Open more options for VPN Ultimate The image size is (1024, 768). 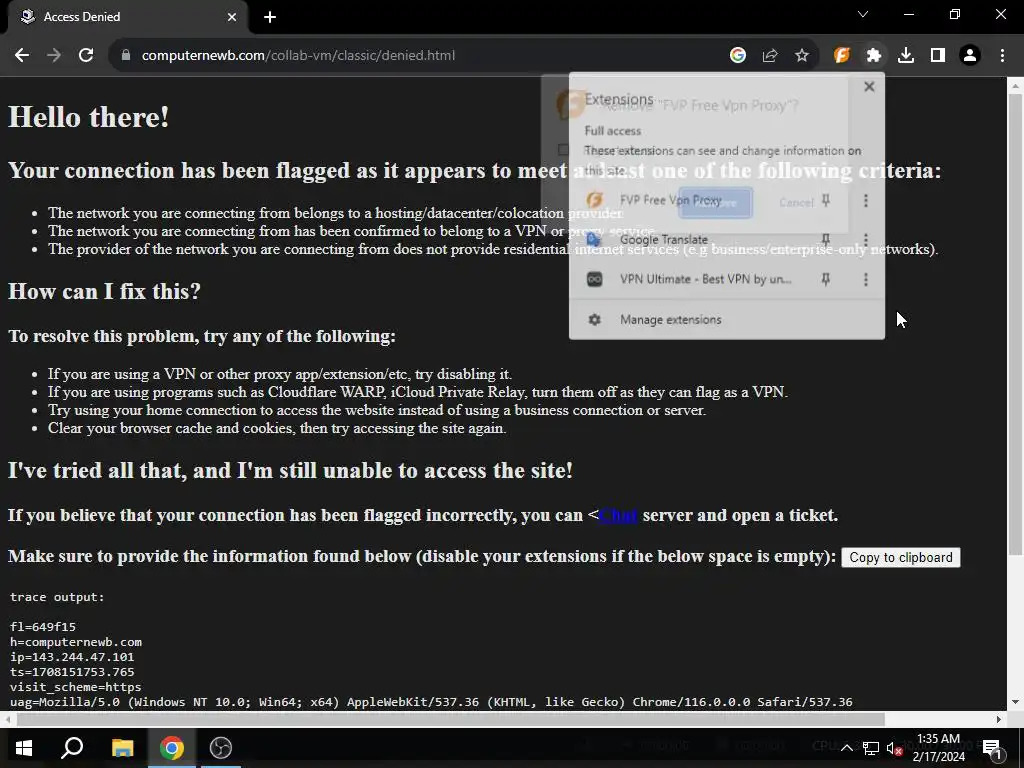click(x=866, y=280)
